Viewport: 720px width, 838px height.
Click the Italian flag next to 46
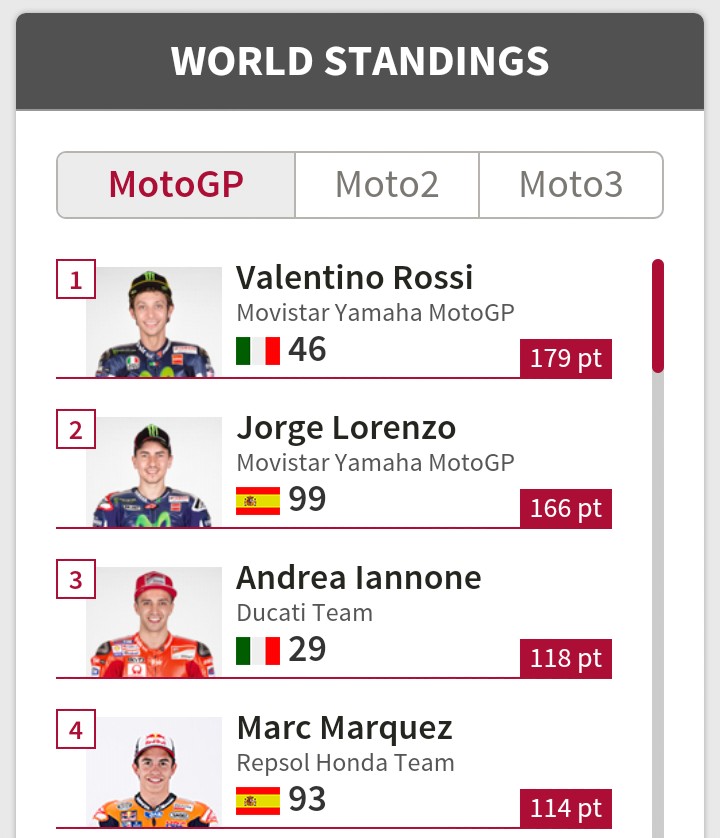click(x=258, y=351)
